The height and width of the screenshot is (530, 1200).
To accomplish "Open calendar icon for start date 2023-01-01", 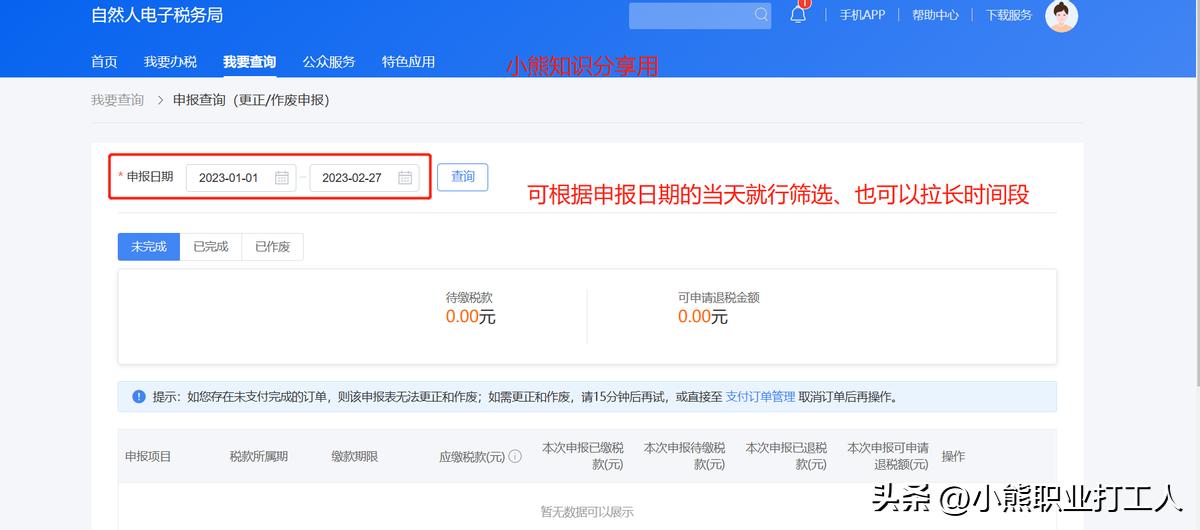I will click(282, 178).
